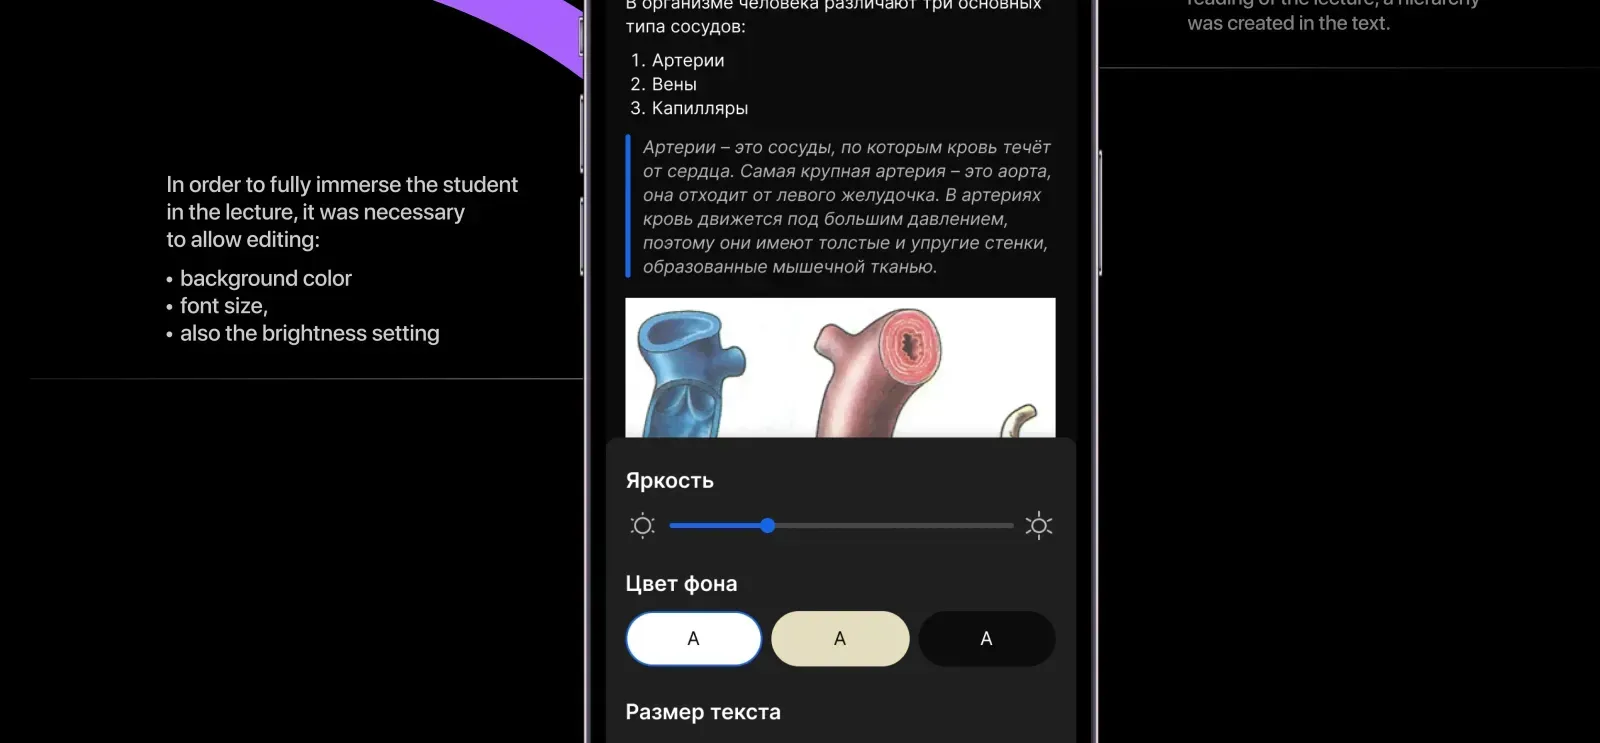
Task: Click the italic quote paragraph about arteries
Action: (x=847, y=207)
